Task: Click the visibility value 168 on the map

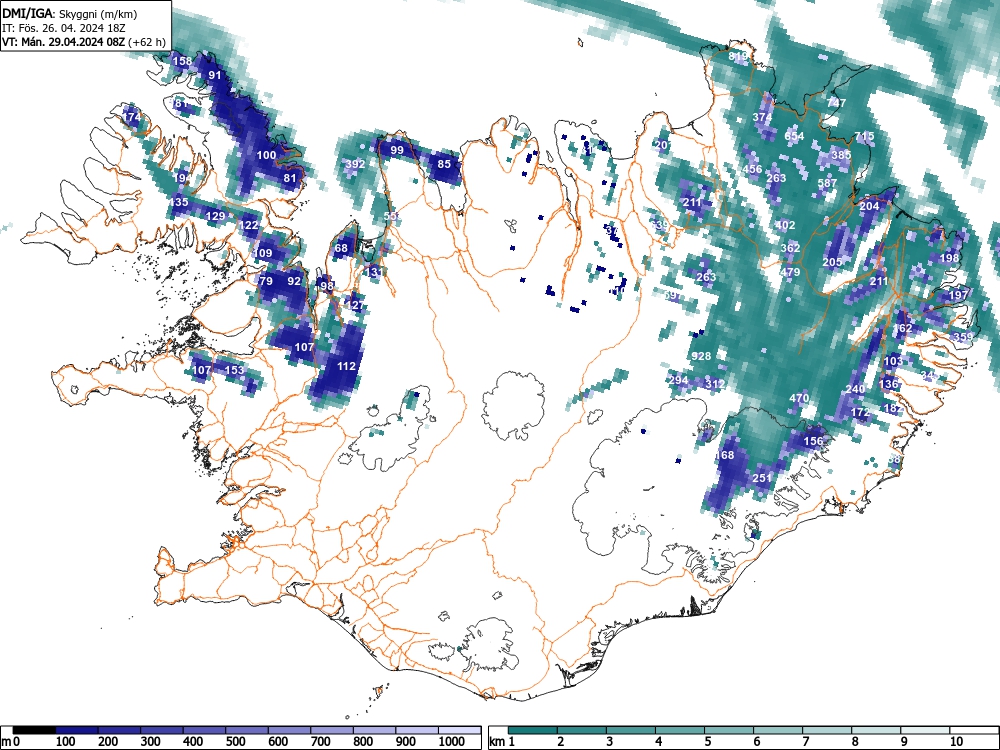Action: click(724, 455)
